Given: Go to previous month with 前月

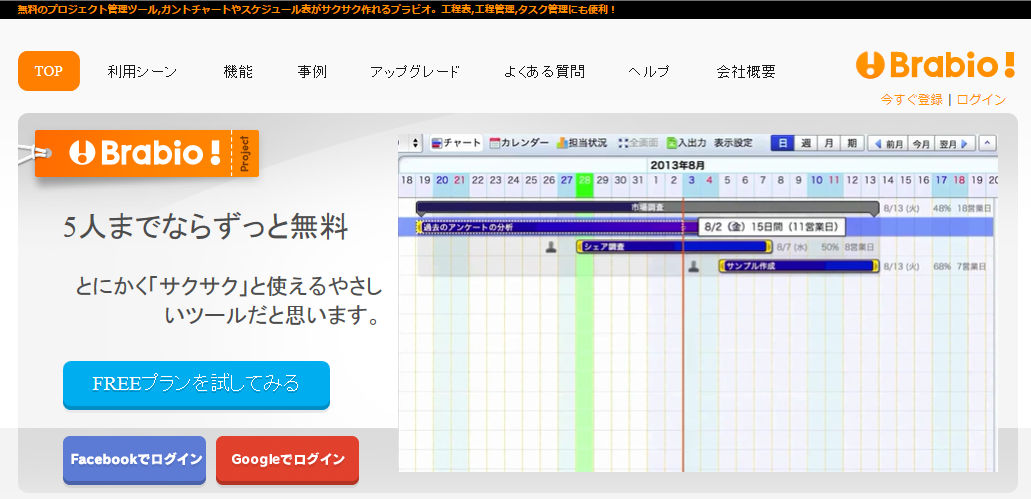Looking at the screenshot, I should point(888,143).
